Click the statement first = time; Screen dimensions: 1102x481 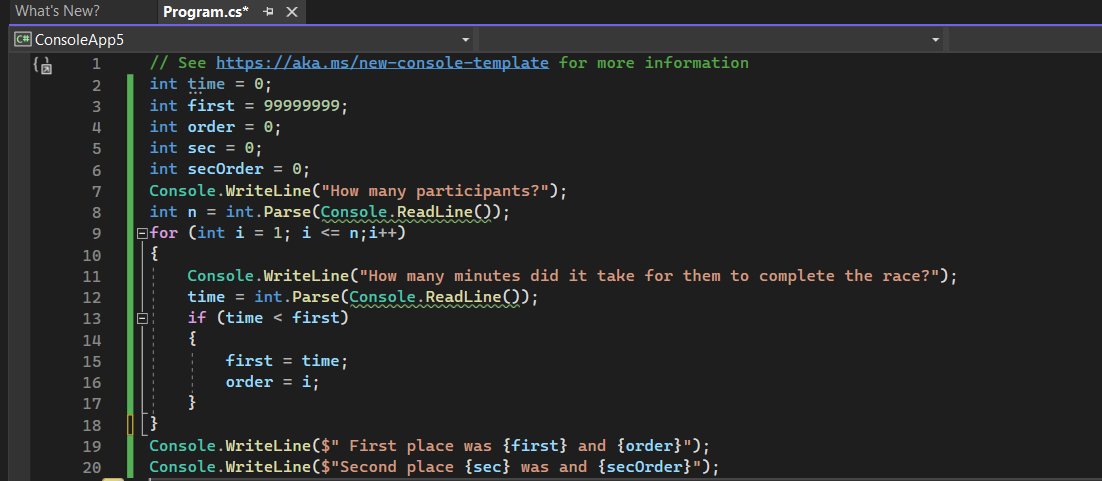click(287, 361)
